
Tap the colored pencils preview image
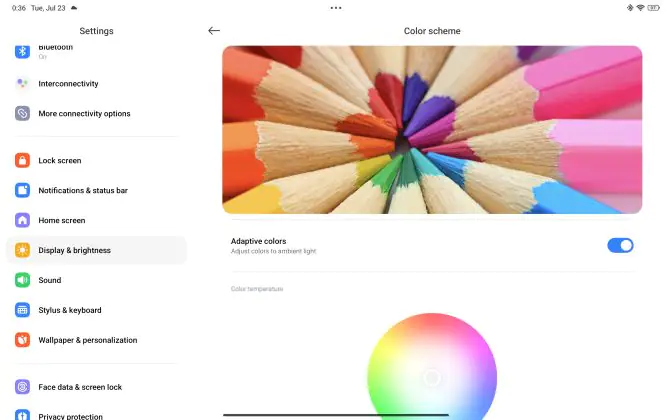click(432, 129)
